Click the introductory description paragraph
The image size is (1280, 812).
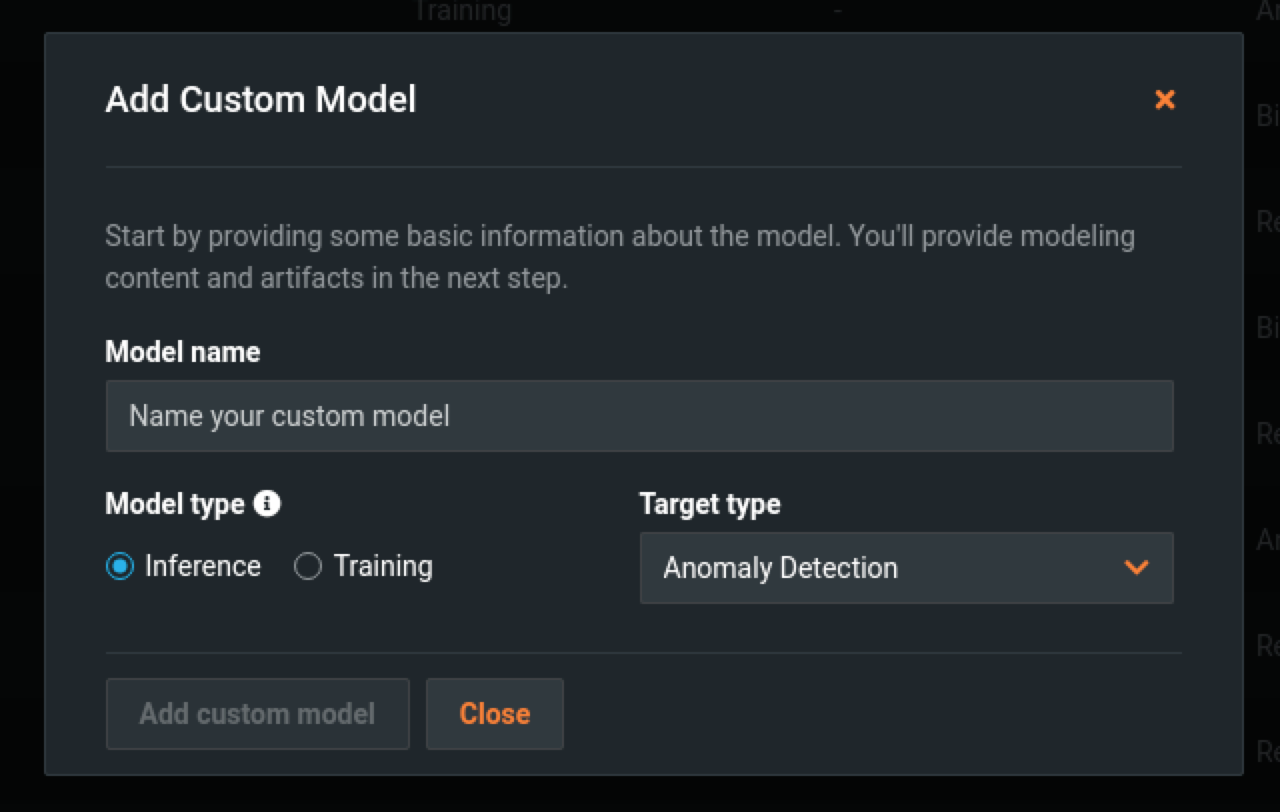(x=620, y=257)
